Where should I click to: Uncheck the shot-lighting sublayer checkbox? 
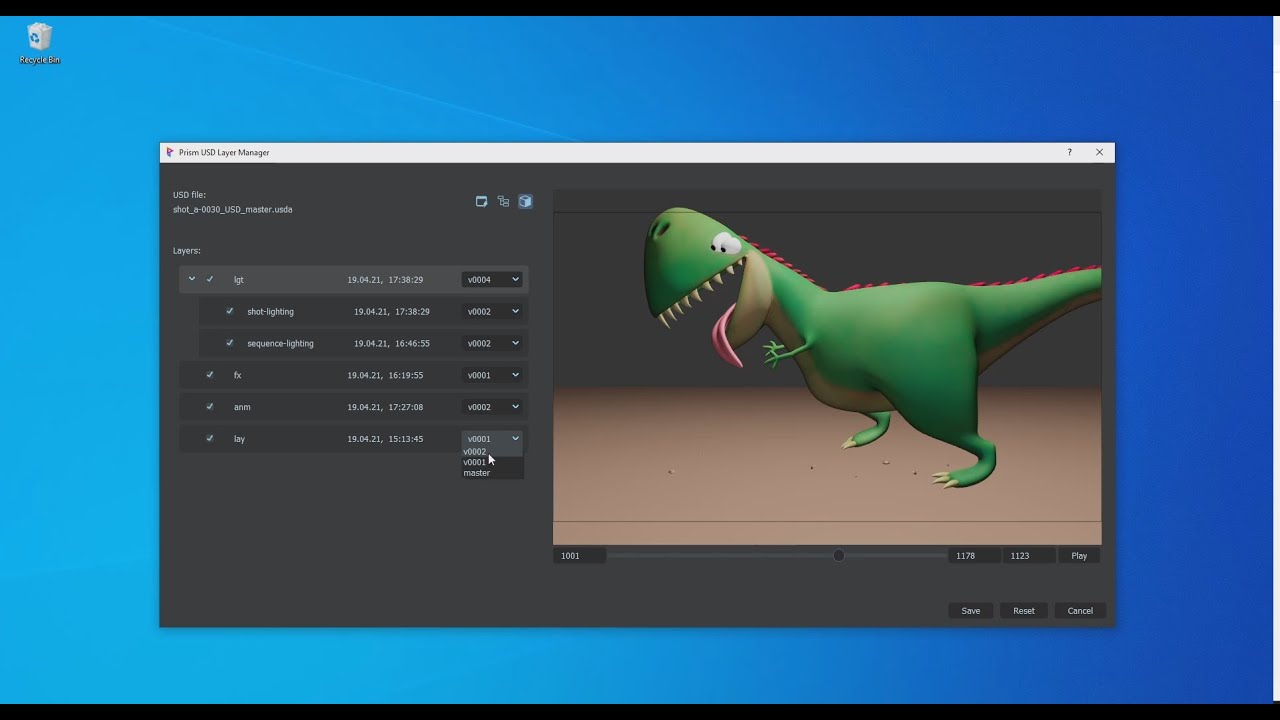pyautogui.click(x=230, y=311)
